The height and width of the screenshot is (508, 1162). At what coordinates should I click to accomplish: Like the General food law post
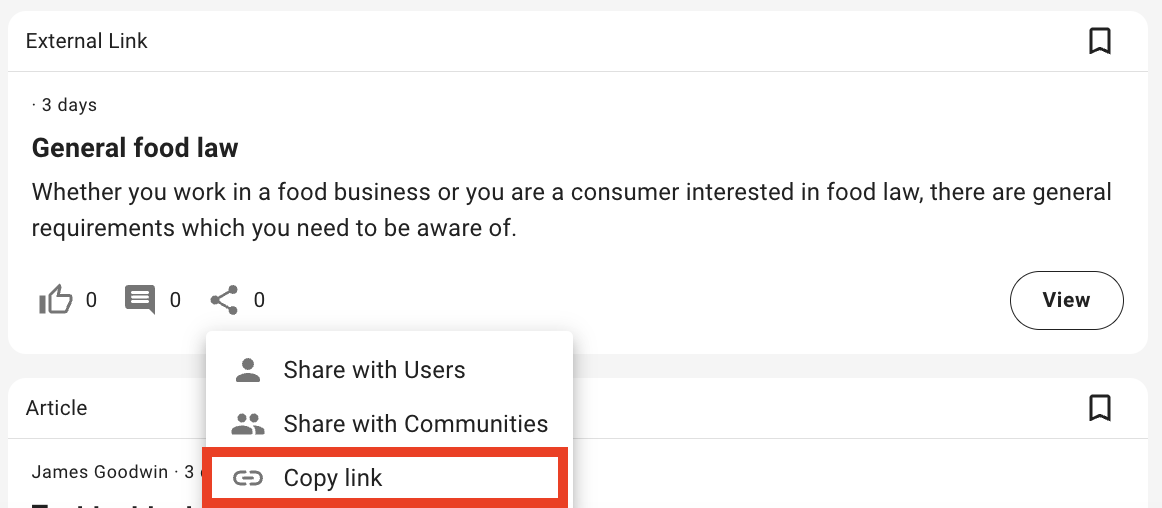(55, 300)
